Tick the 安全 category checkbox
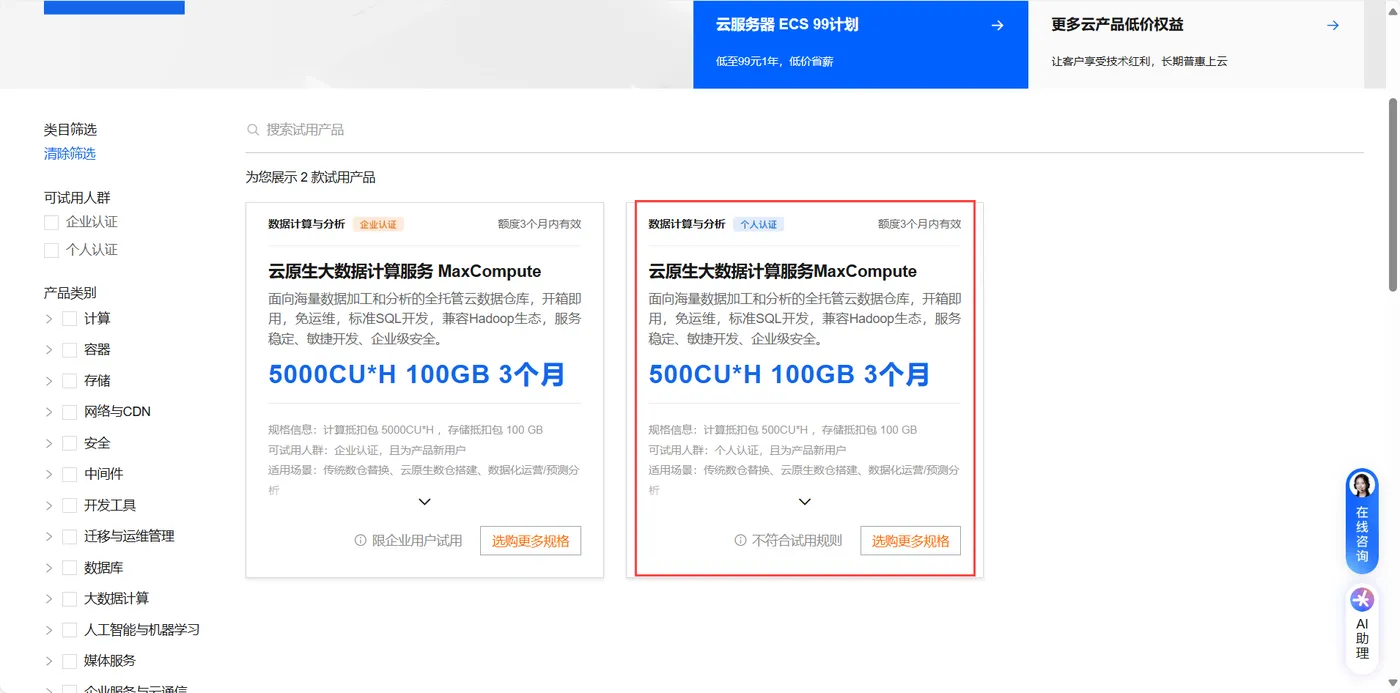This screenshot has height=693, width=1400. [69, 443]
